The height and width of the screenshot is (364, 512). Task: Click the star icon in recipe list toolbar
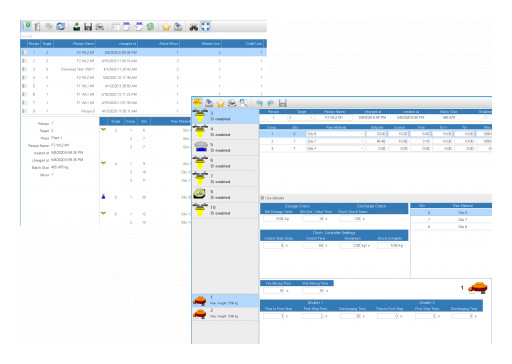pos(166,27)
